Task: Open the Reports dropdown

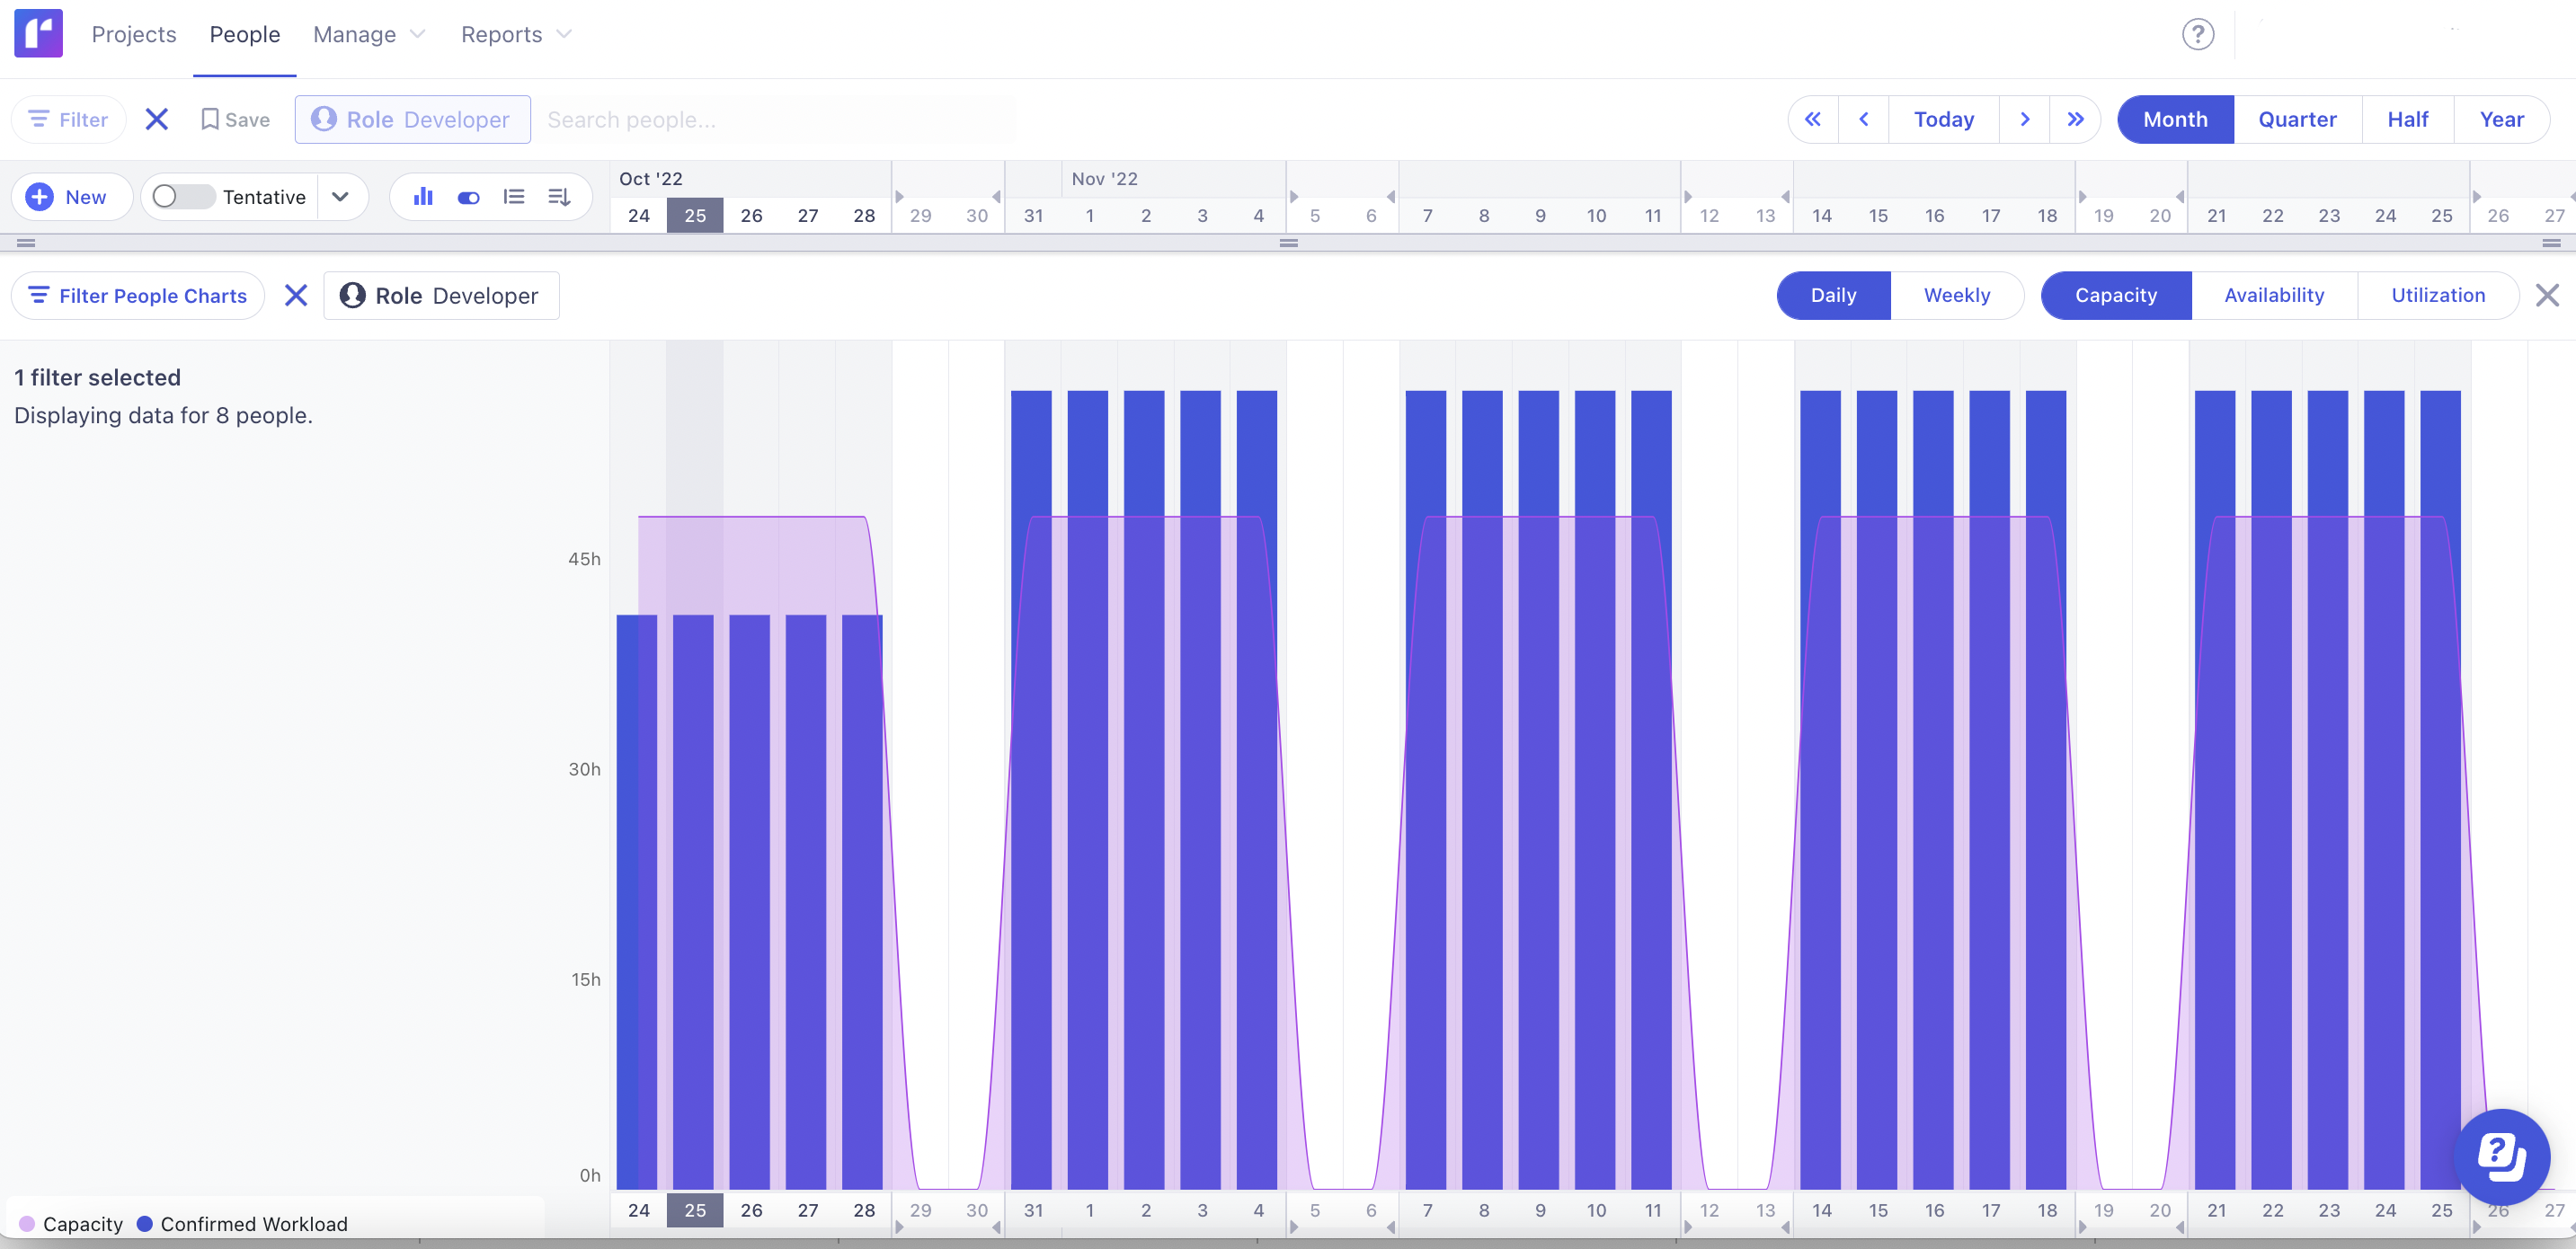Action: coord(514,33)
